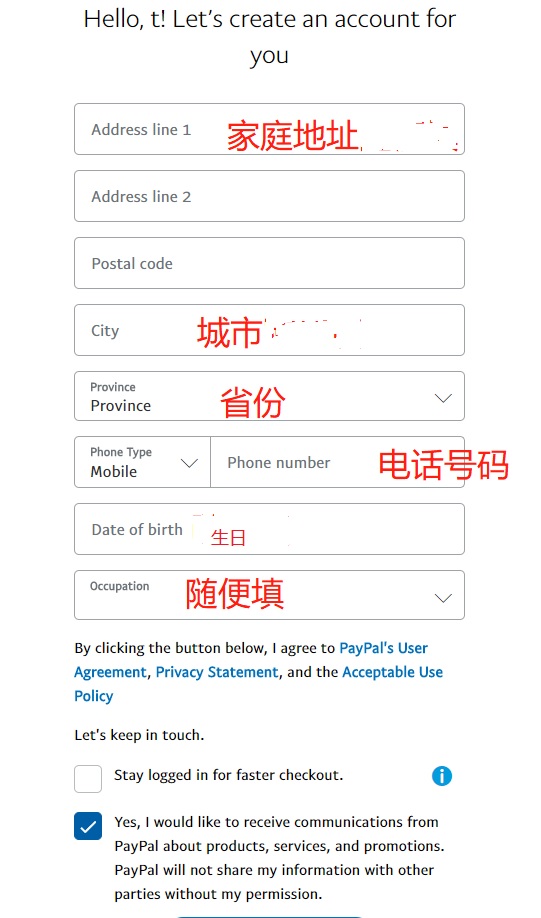Image resolution: width=541 pixels, height=918 pixels.
Task: Check the Stay logged in checkbox
Action: coord(88,779)
